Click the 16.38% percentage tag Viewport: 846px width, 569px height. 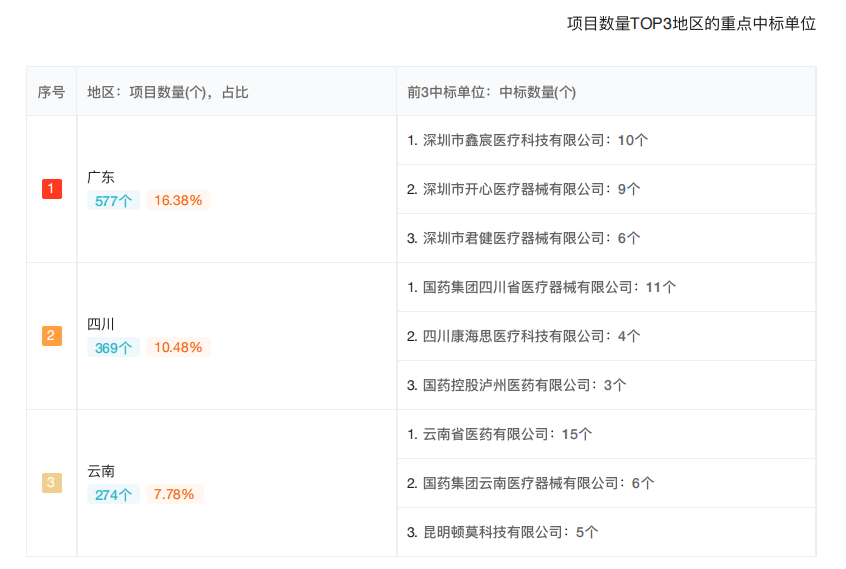(178, 200)
